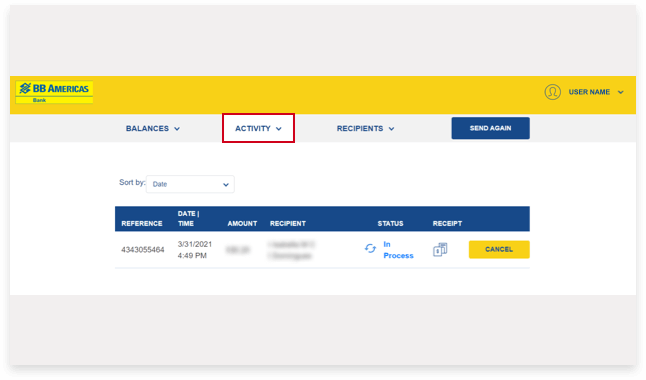Click the blurred amount value in the row
Screen dimensions: 646x380
[x=238, y=250]
